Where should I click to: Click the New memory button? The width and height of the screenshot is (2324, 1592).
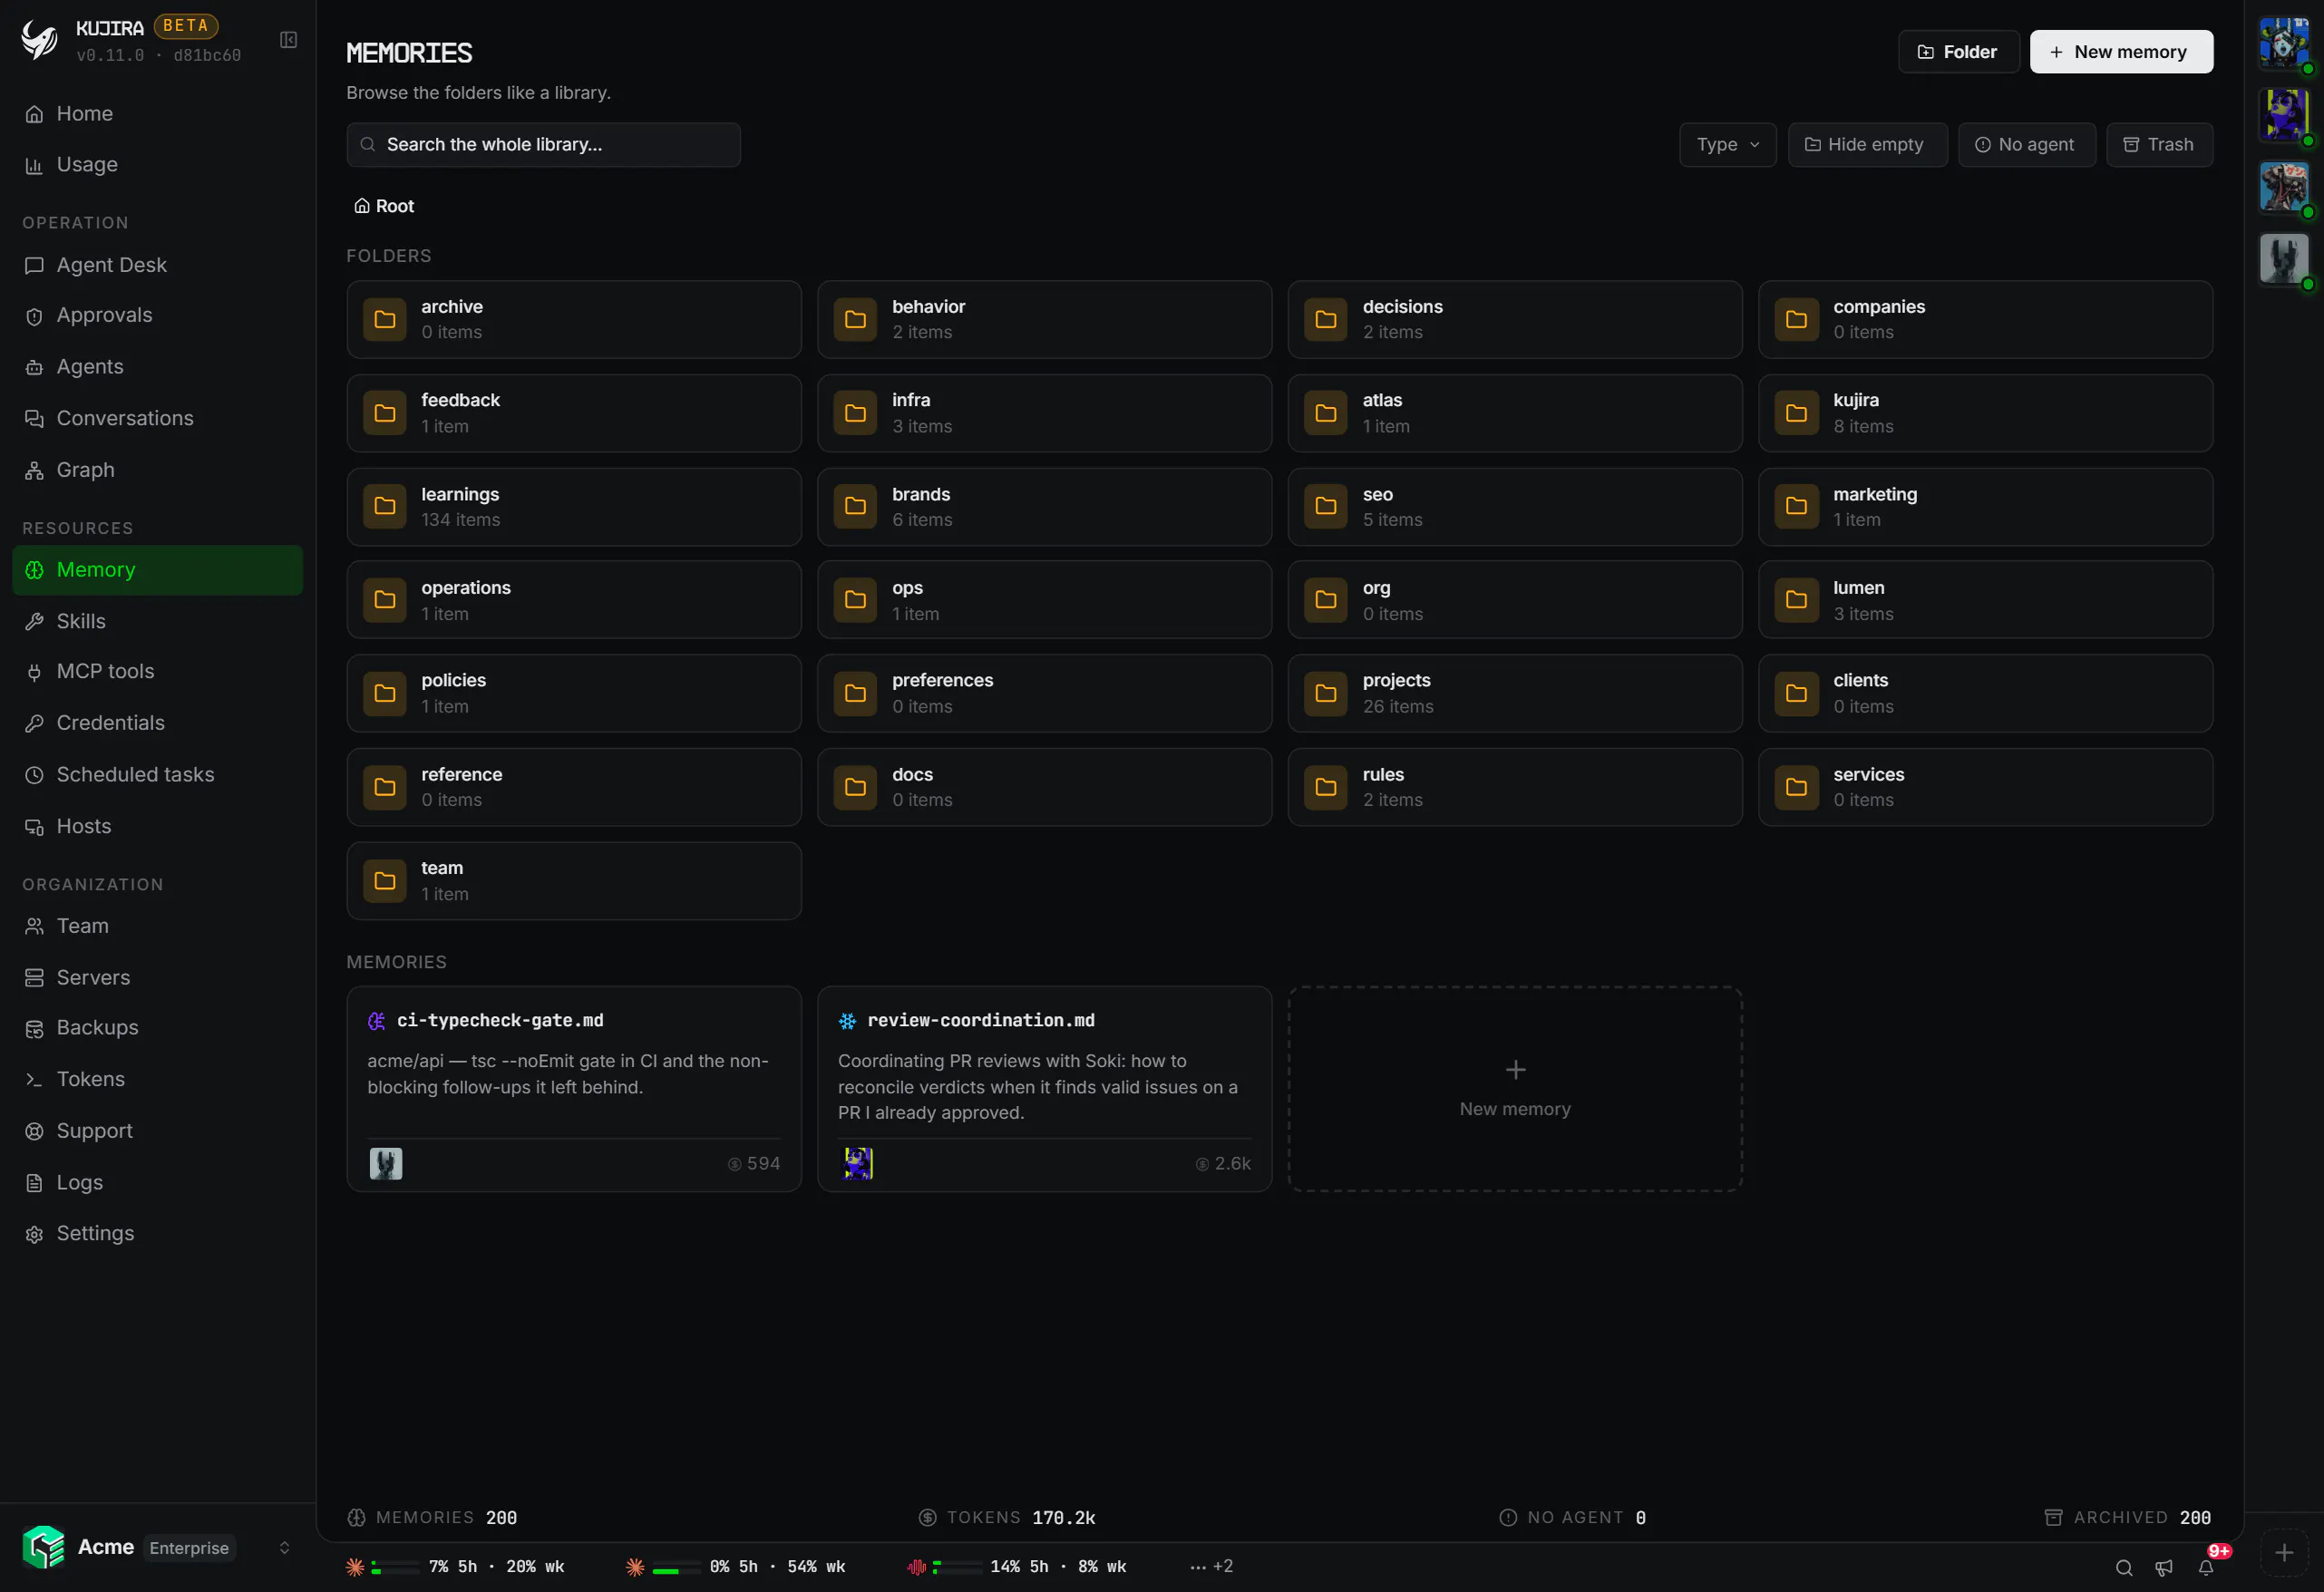pos(2120,52)
